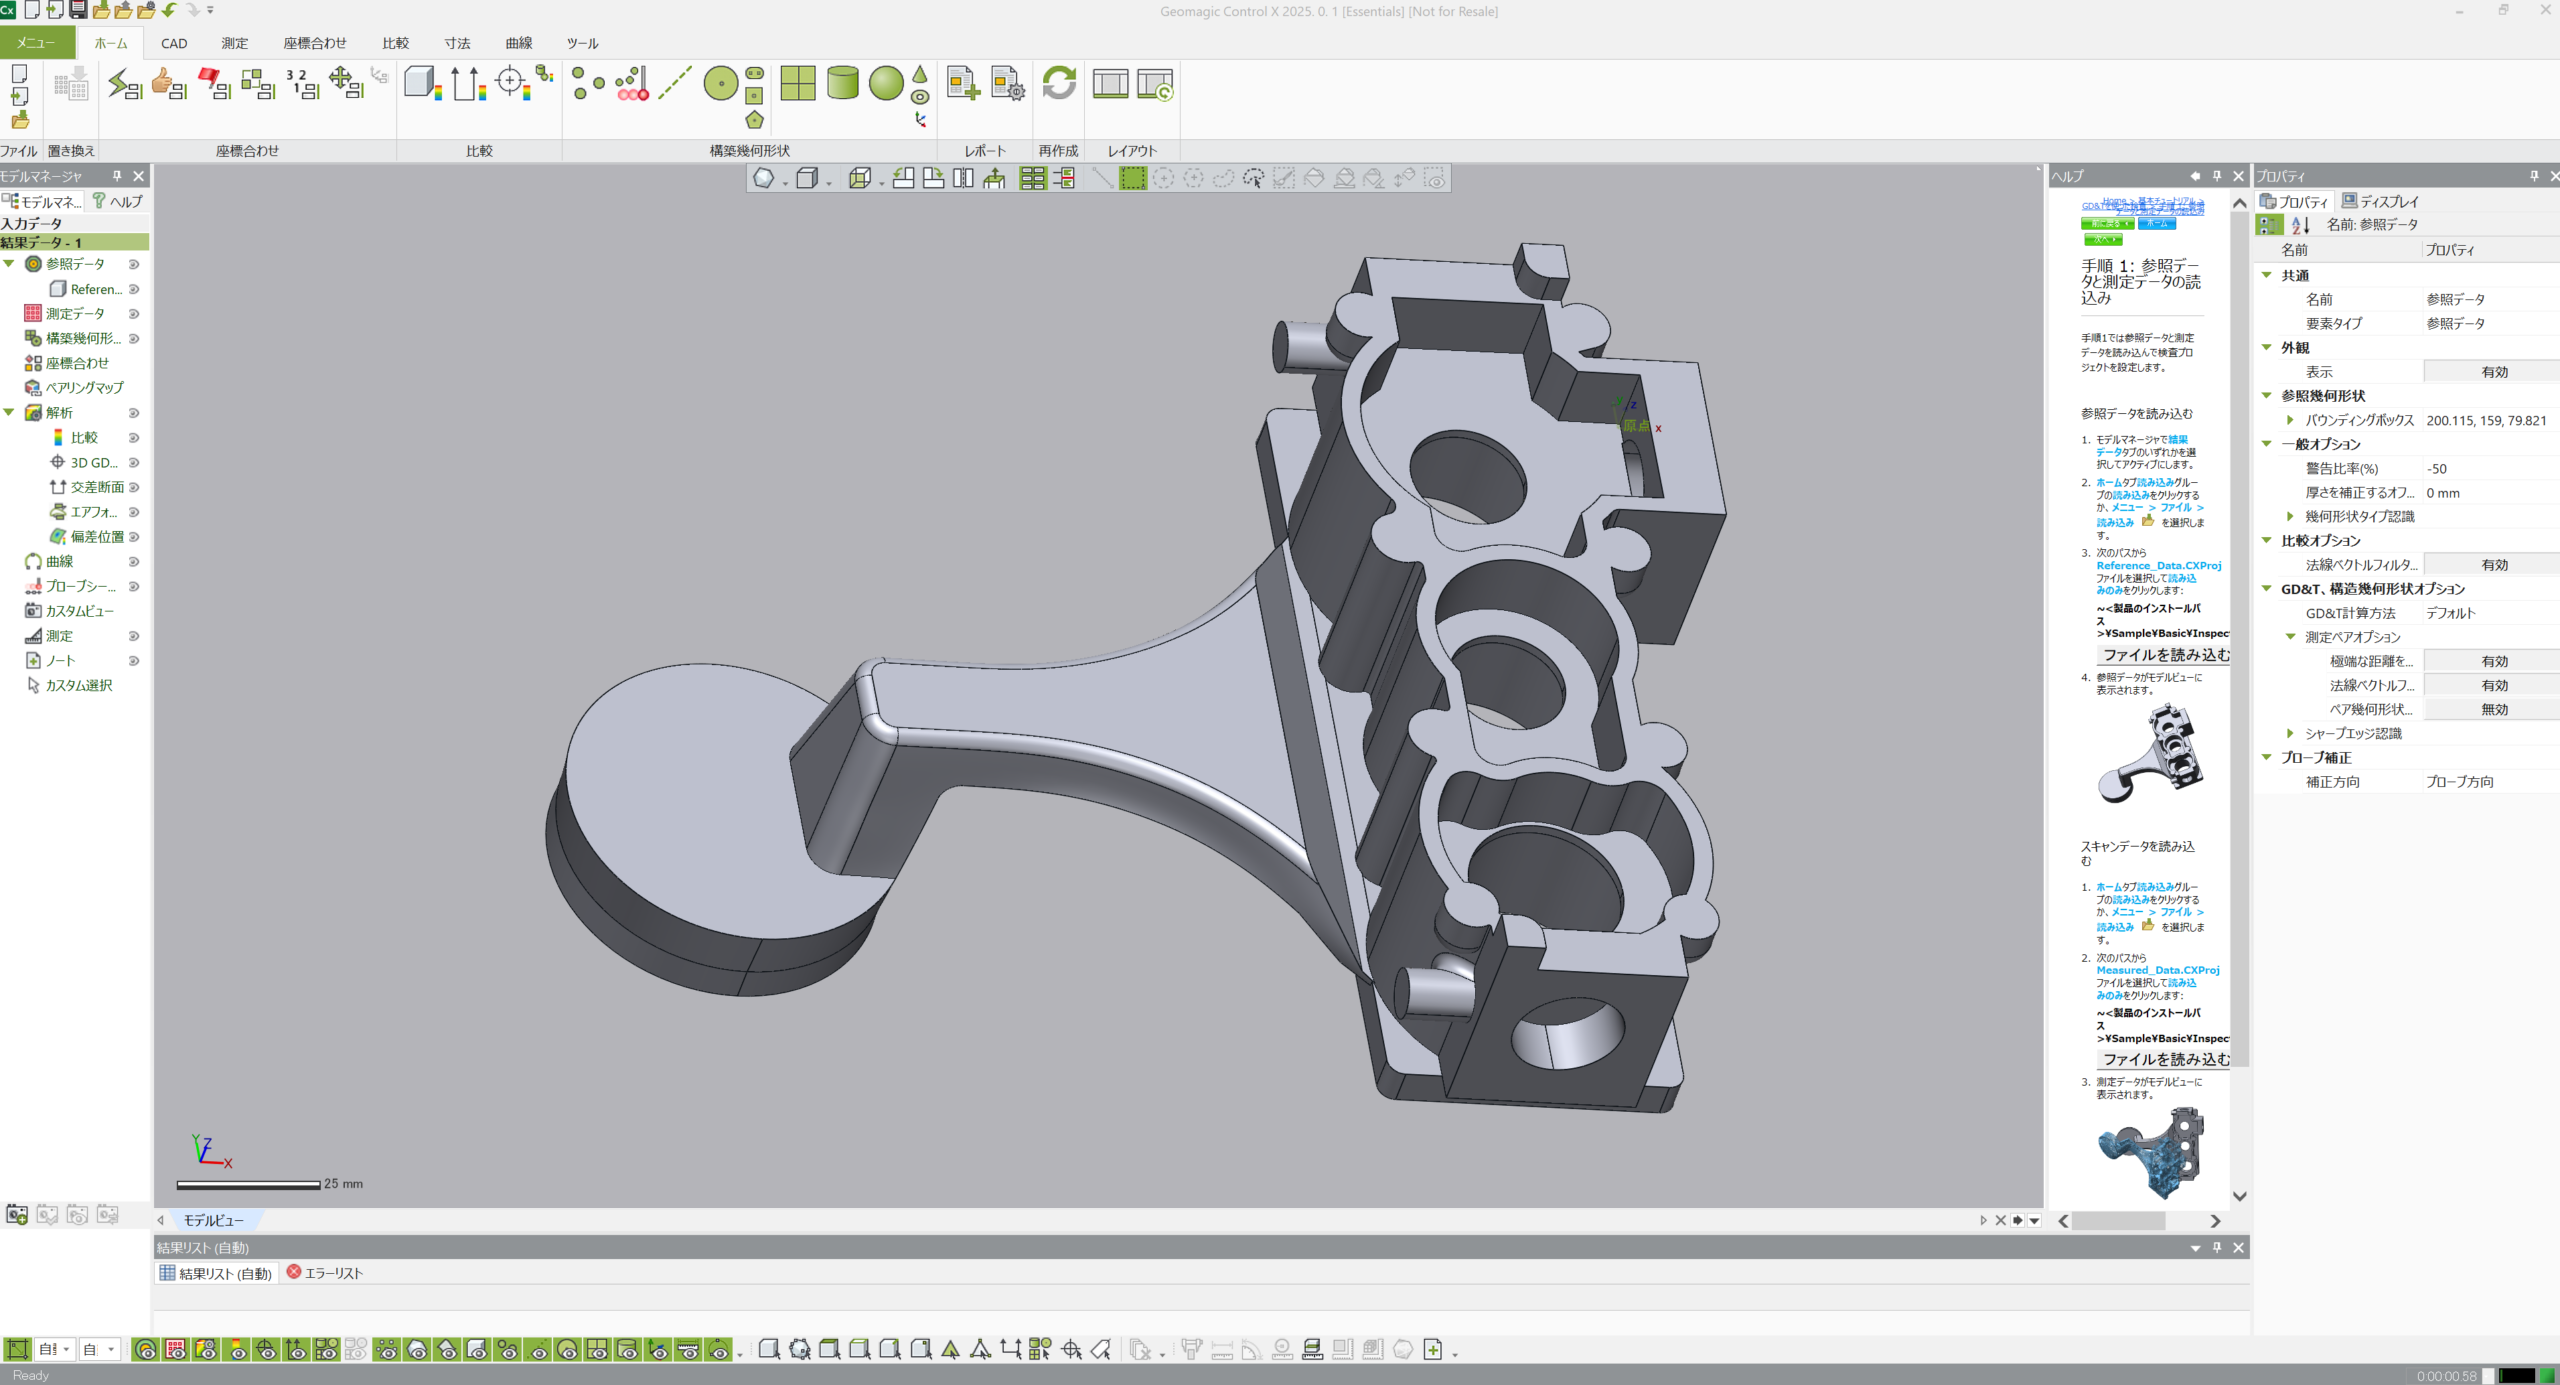
Task: Click the sphere geometry icon
Action: (x=886, y=84)
